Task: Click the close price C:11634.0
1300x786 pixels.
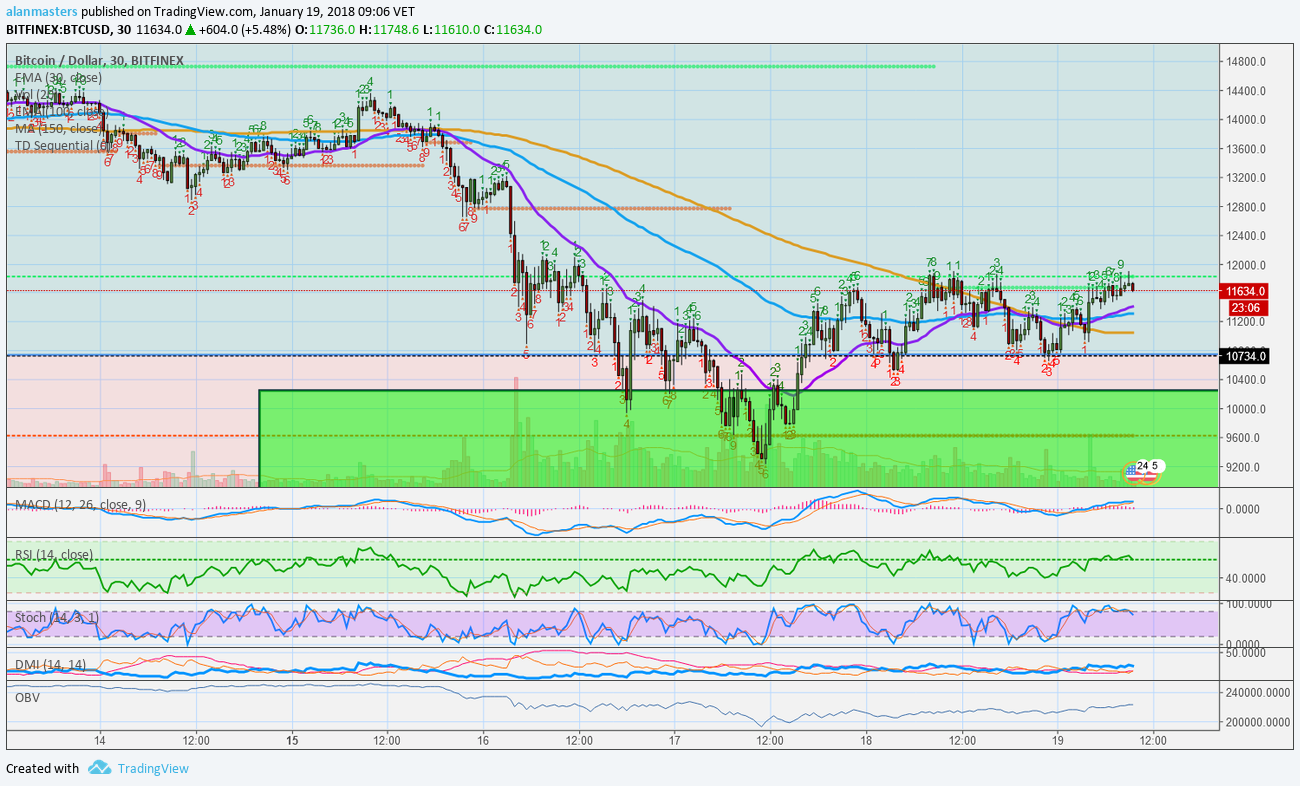Action: (513, 29)
